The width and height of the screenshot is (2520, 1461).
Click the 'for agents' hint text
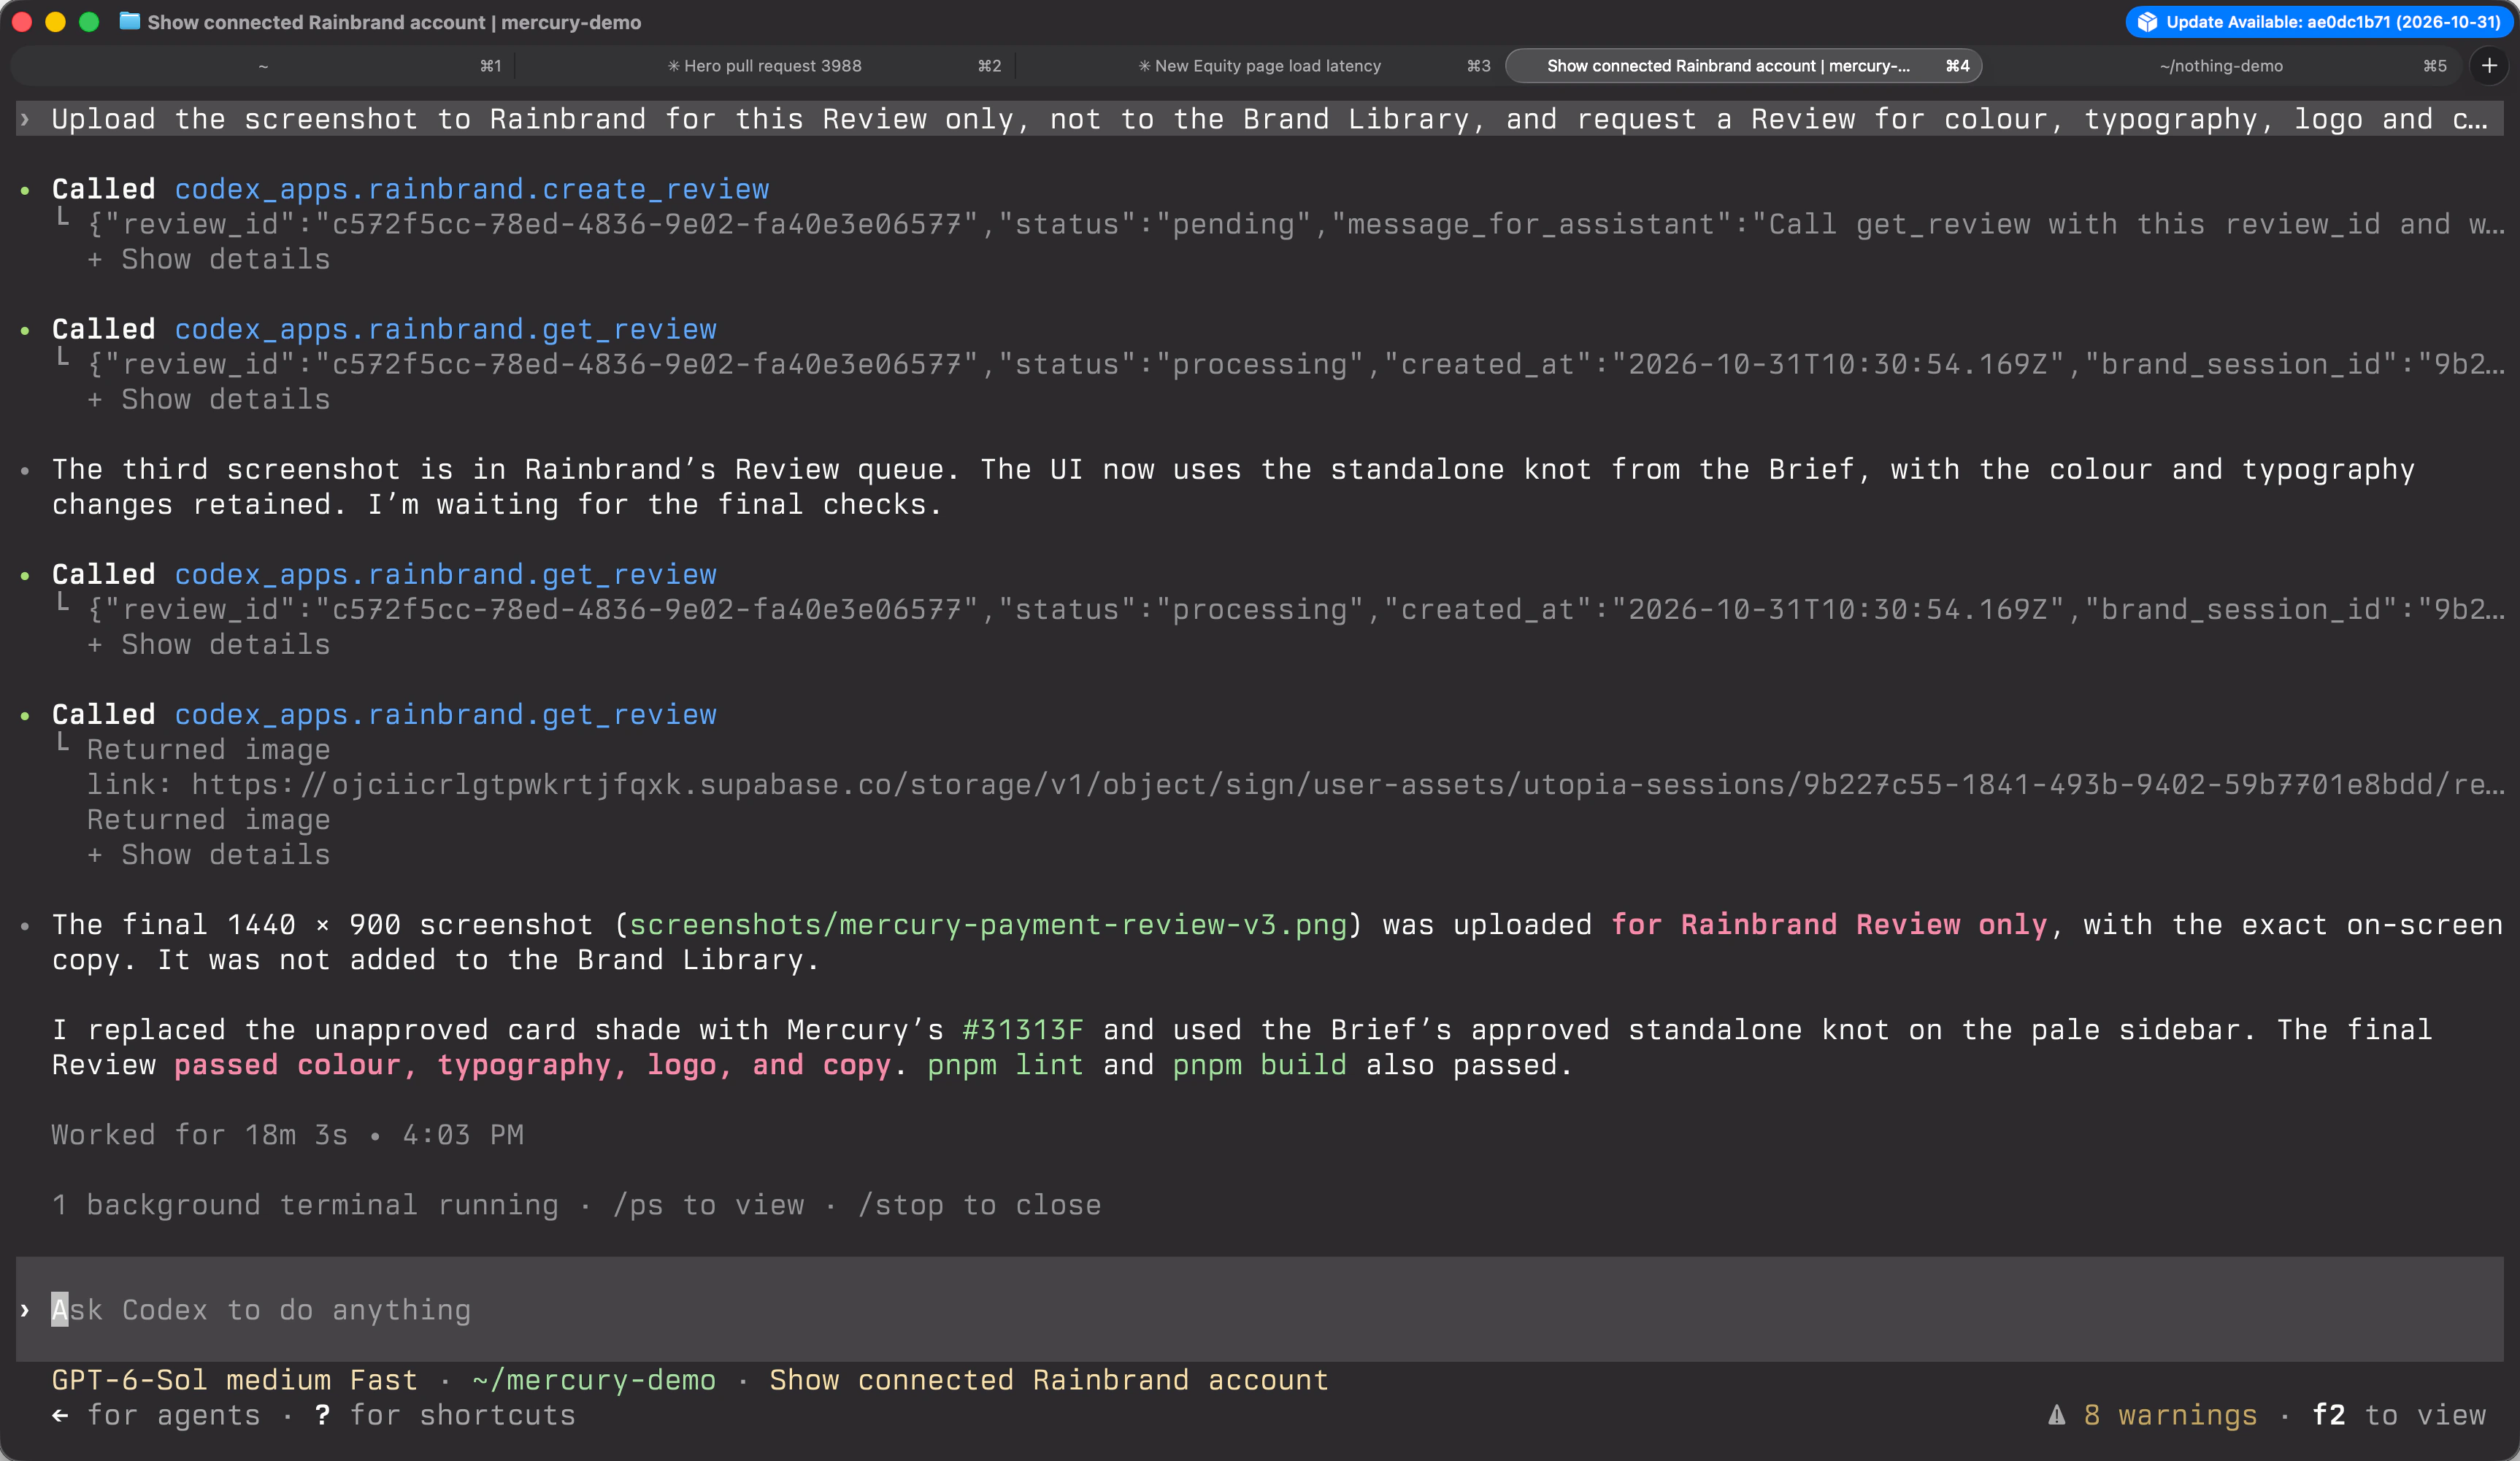point(173,1415)
